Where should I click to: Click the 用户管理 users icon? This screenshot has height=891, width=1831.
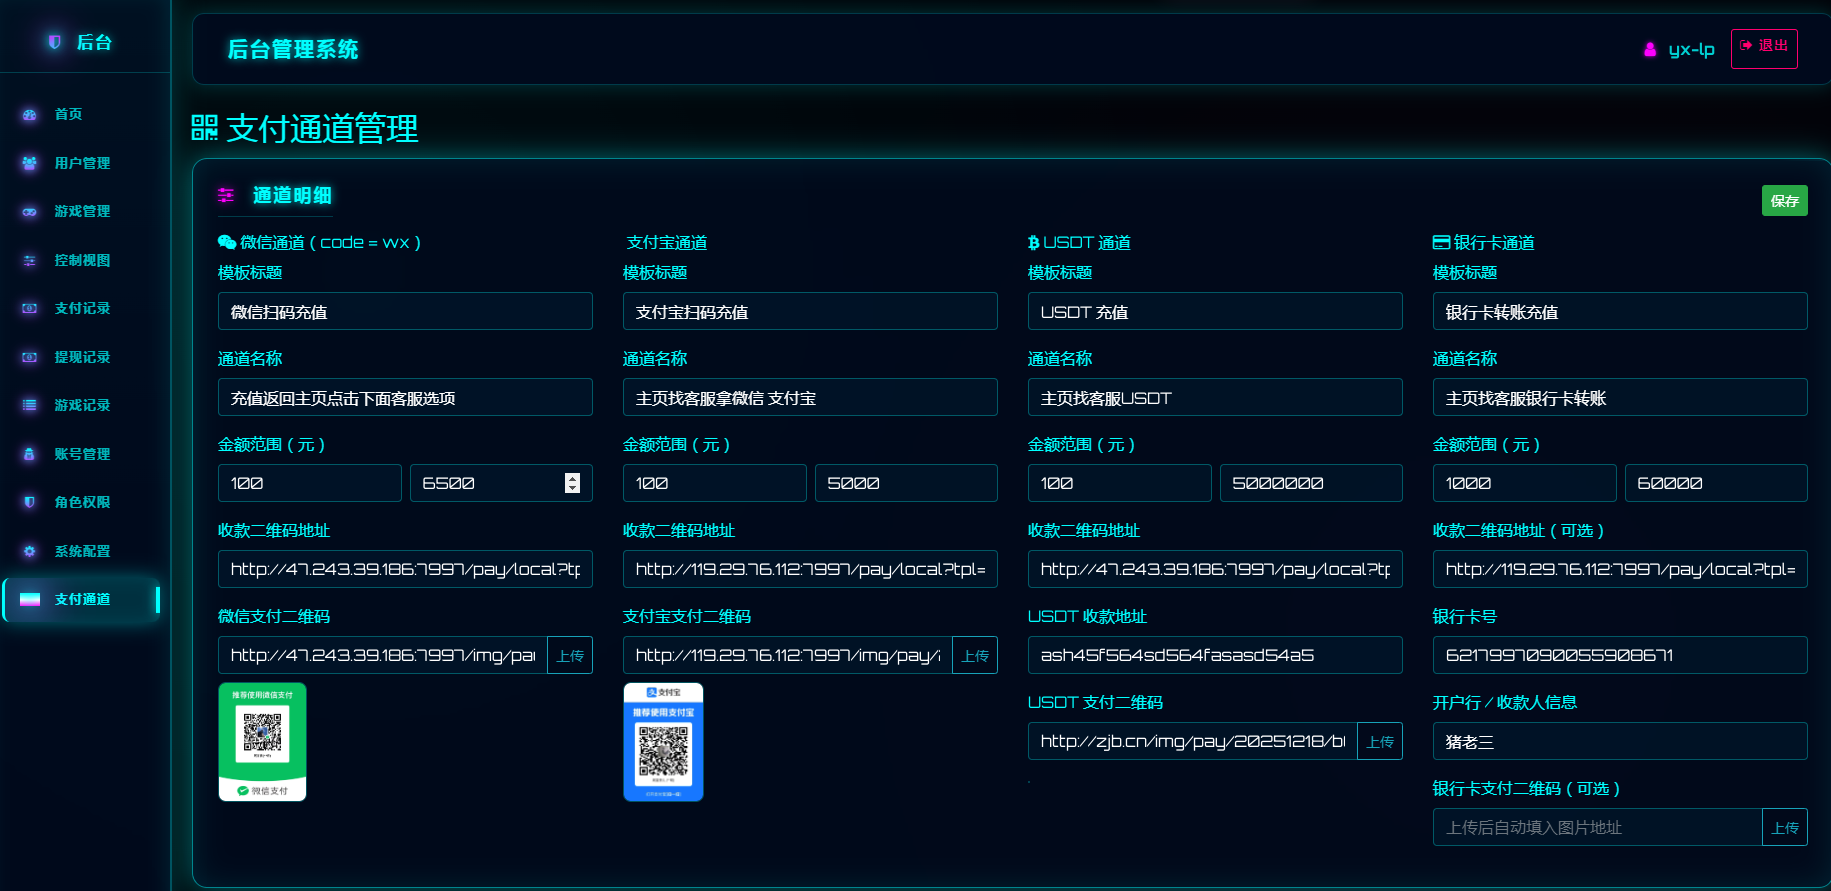point(30,163)
